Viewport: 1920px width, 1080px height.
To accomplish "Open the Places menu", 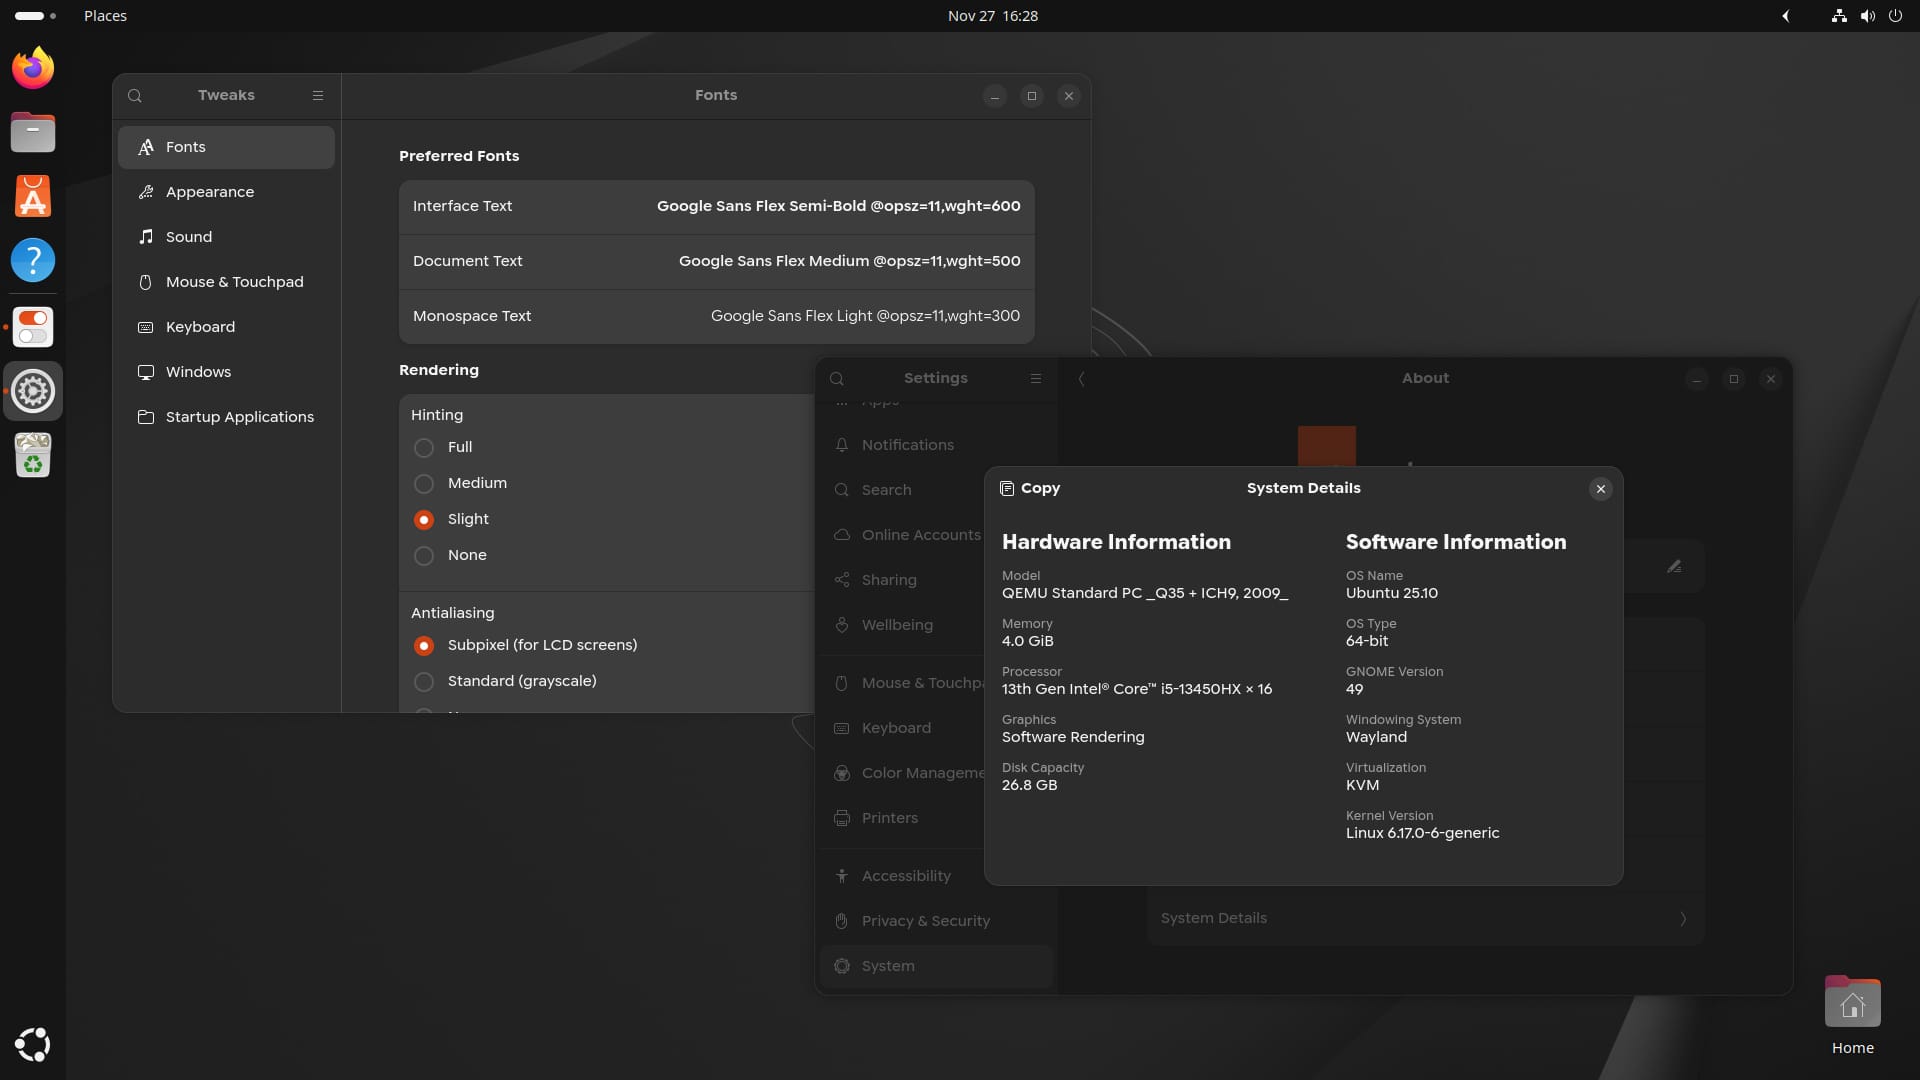I will click(x=105, y=16).
